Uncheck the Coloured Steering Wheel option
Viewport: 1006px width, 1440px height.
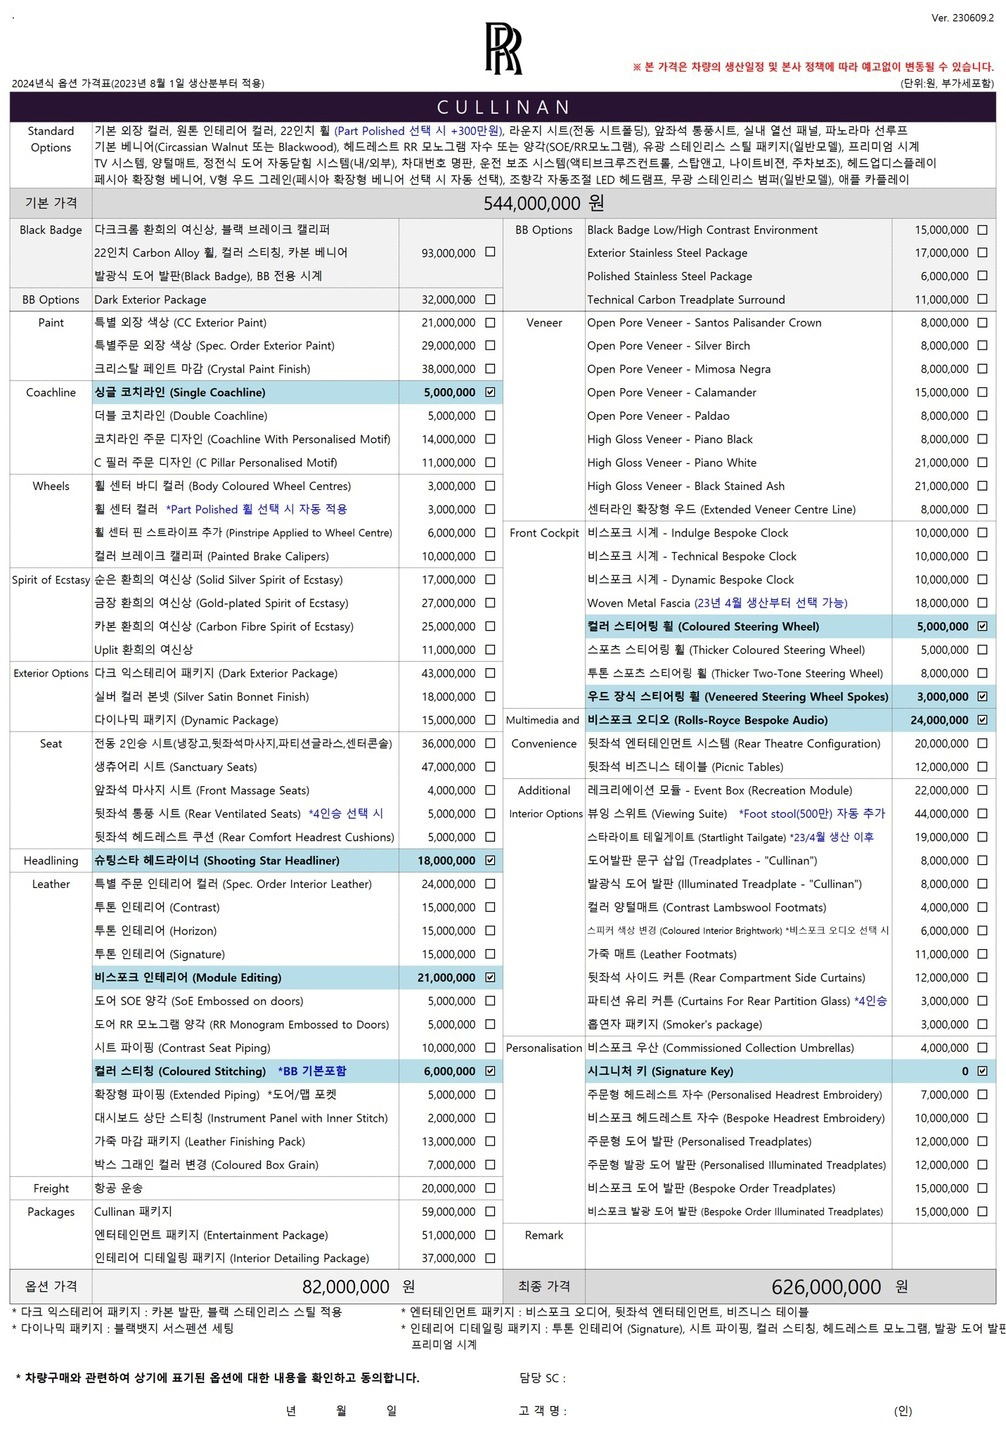point(982,626)
